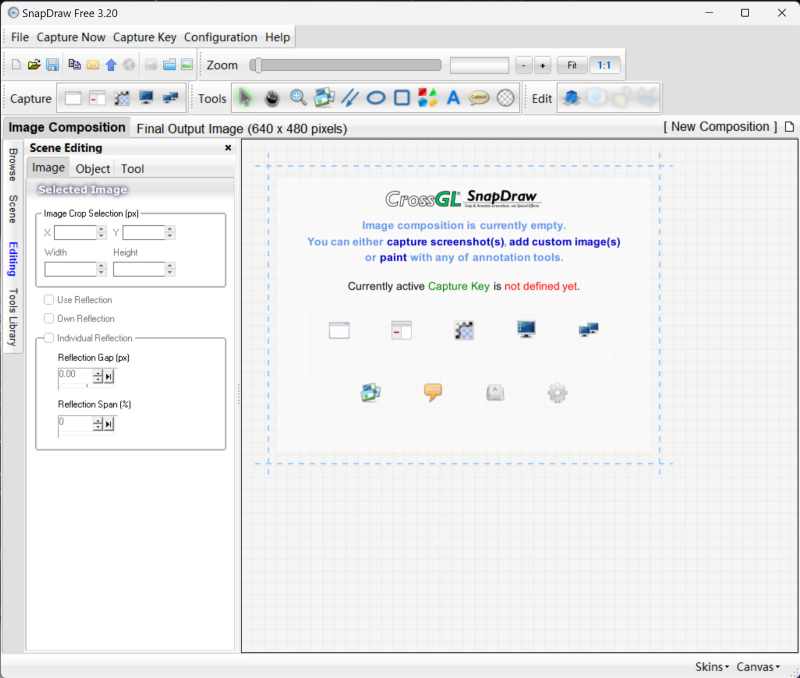The width and height of the screenshot is (800, 678).
Task: Click the crop Width stepper arrows
Action: 101,269
